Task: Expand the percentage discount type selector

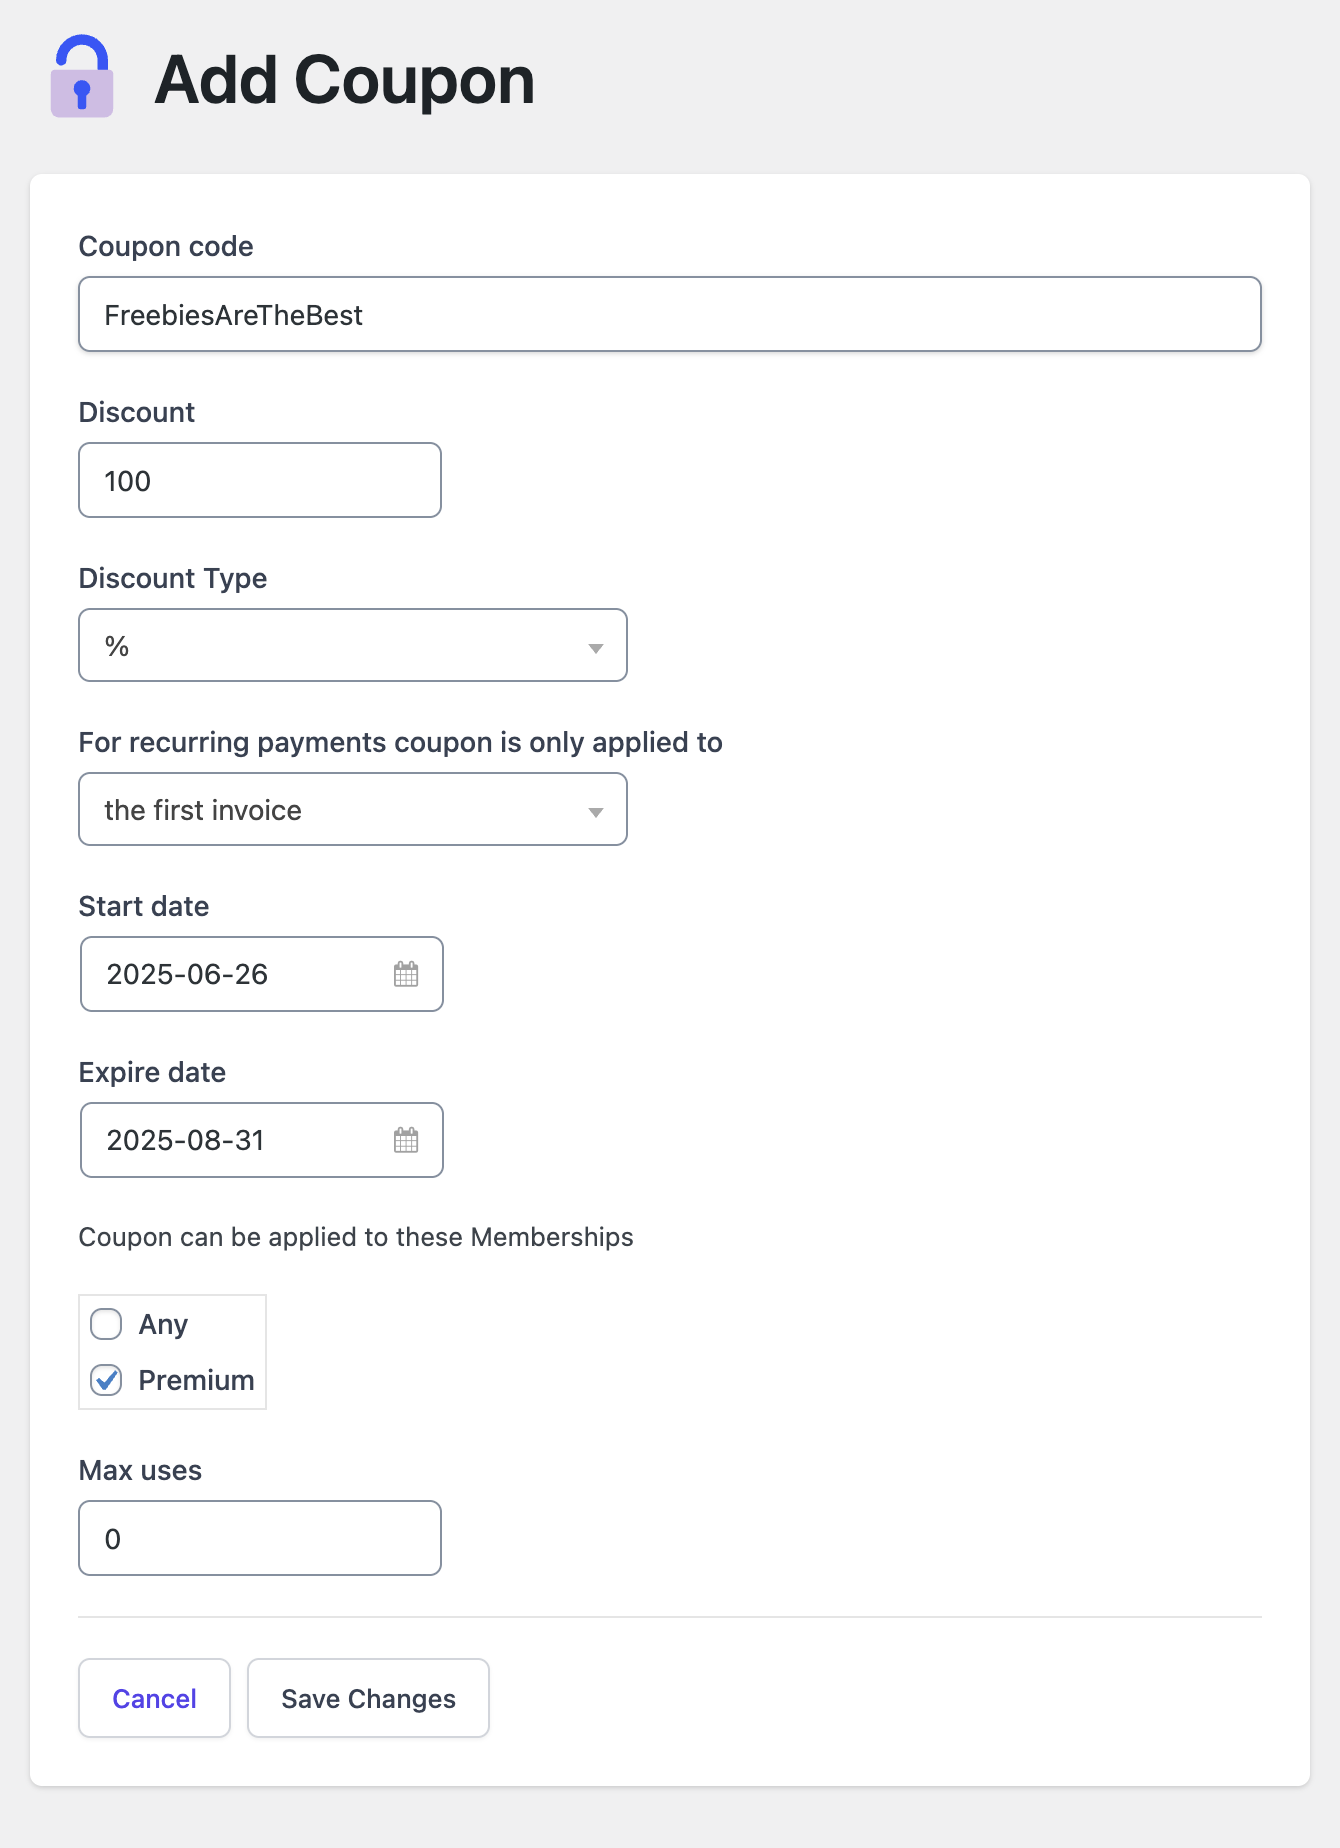Action: (x=352, y=646)
